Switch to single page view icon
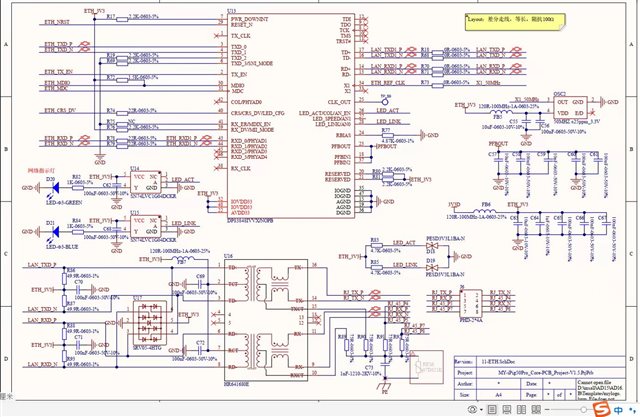Image resolution: width=640 pixels, height=417 pixels. [493, 409]
